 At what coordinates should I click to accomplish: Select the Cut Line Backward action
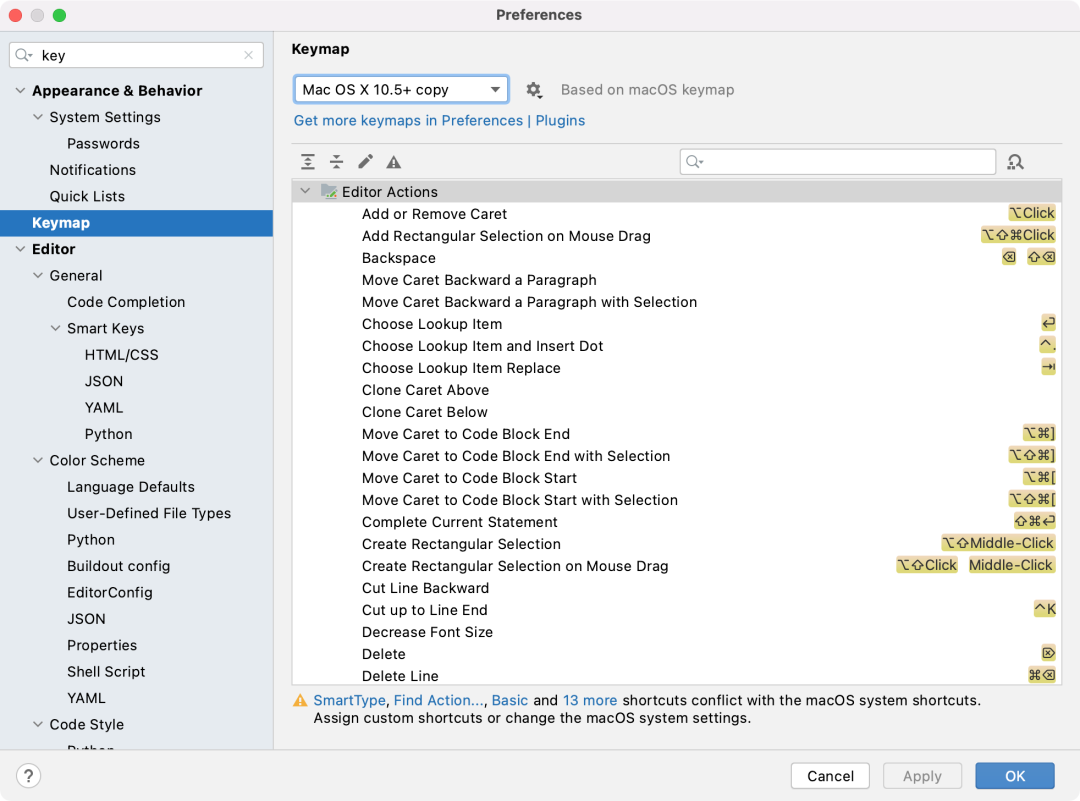click(x=675, y=588)
